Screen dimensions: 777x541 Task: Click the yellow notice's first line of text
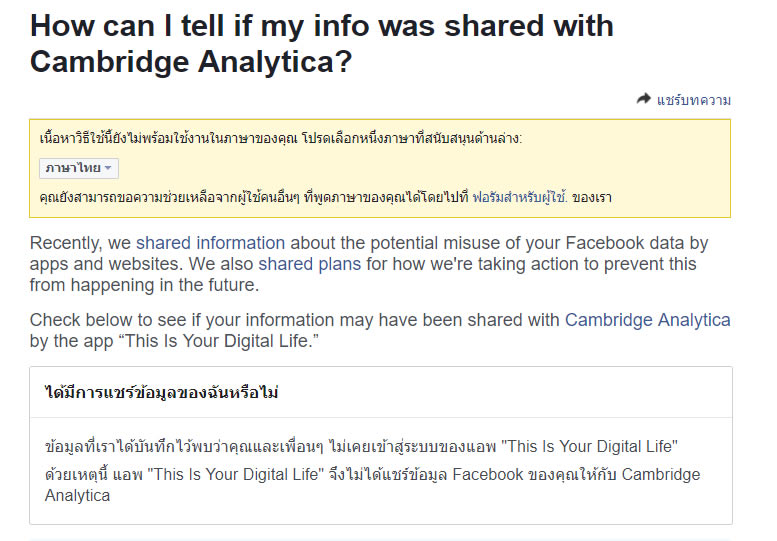tap(280, 138)
